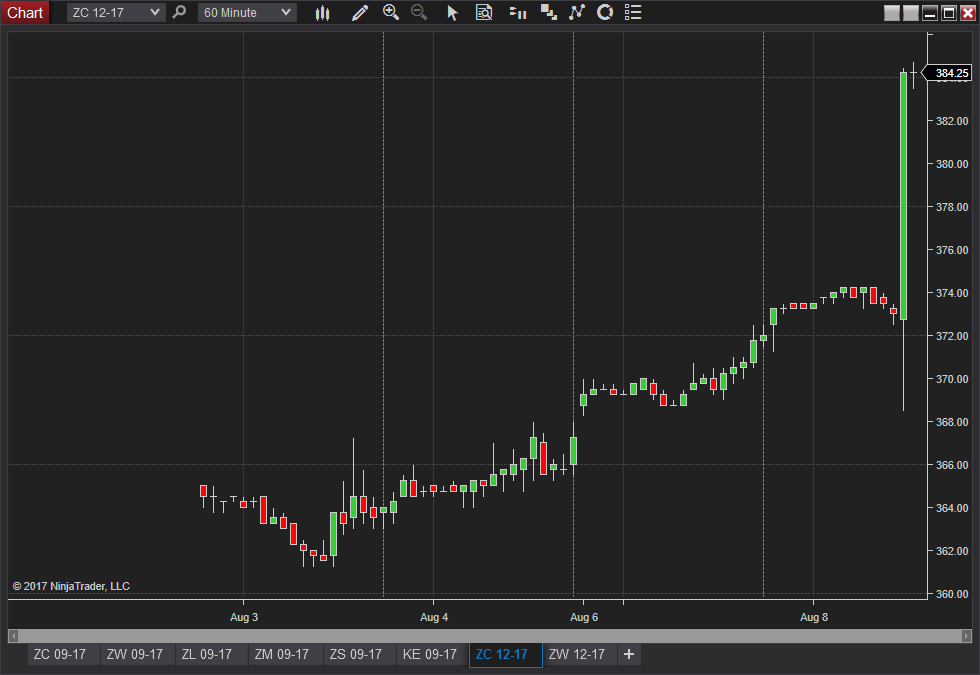Click the Aug 6 date label
This screenshot has height=675, width=980.
coord(584,617)
